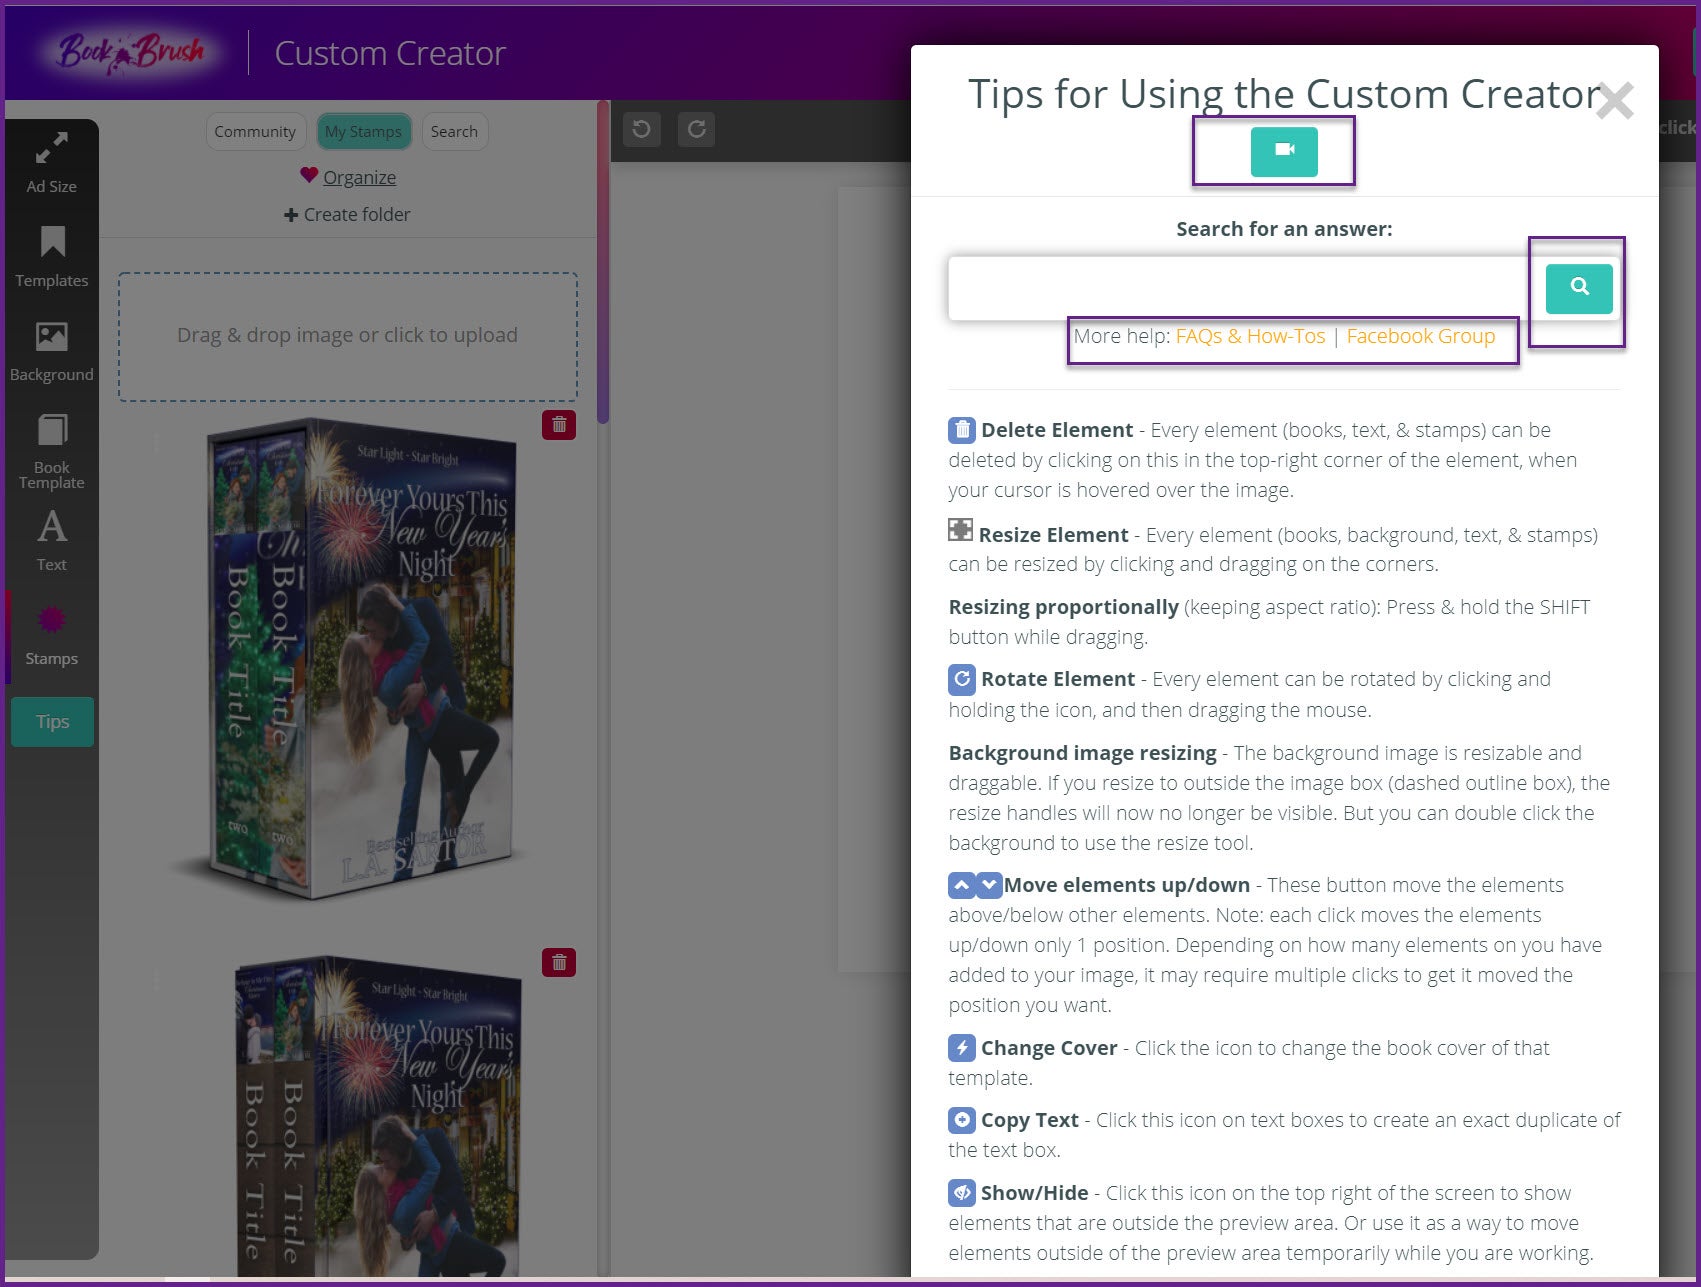The image size is (1701, 1287).
Task: Switch to the Search stamps tab
Action: tap(454, 132)
